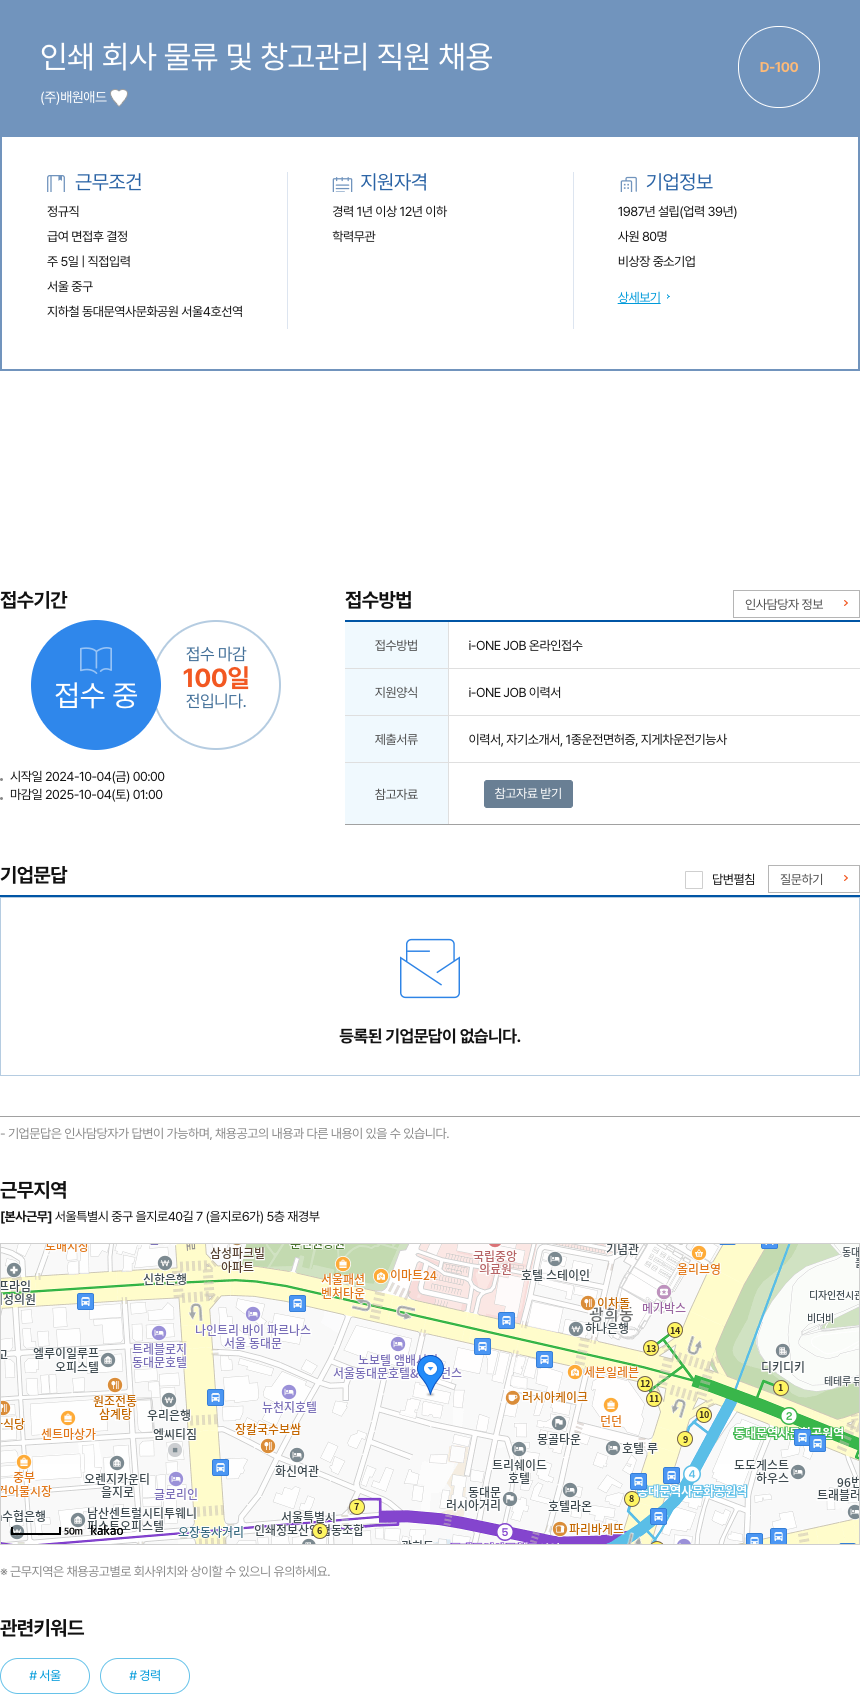The height and width of the screenshot is (1695, 860).
Task: Click the blue location pin on the map
Action: (x=430, y=1375)
